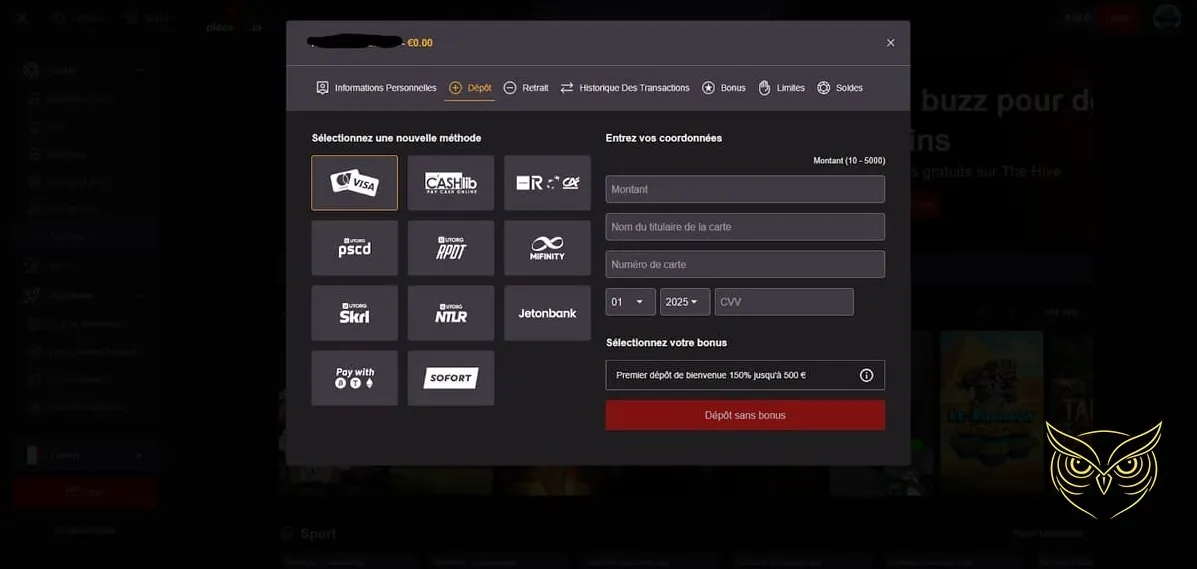The height and width of the screenshot is (569, 1197).
Task: Select the welcome bonus 150% option
Action: click(x=730, y=375)
